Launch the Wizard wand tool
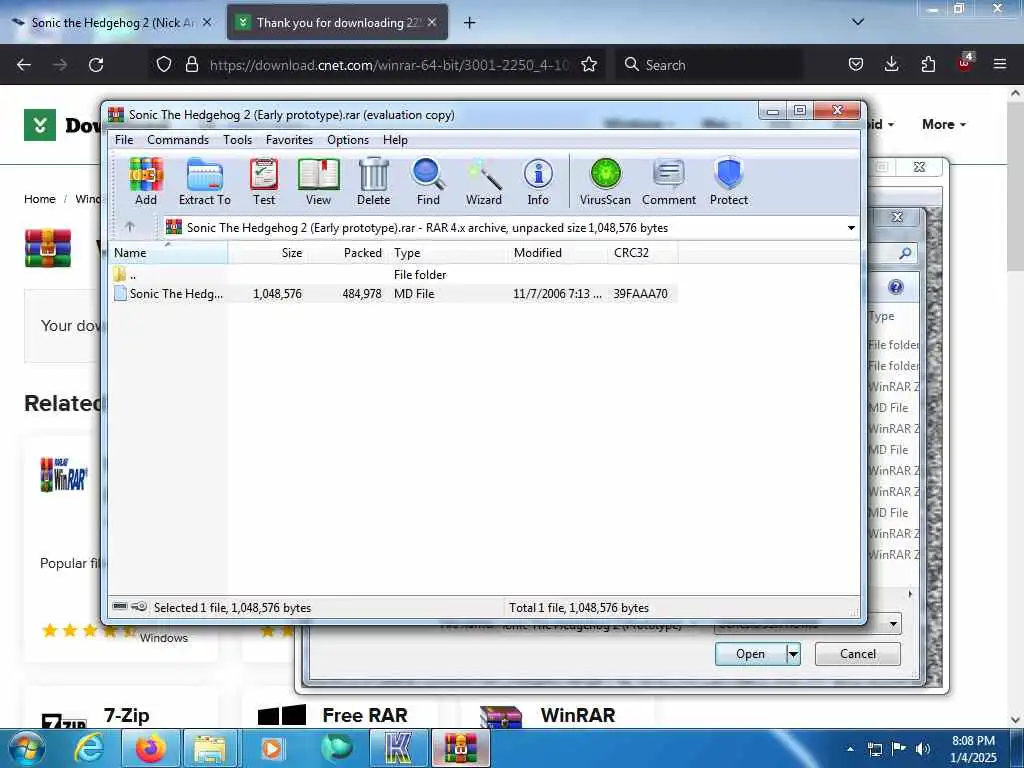Image resolution: width=1024 pixels, height=768 pixels. click(x=484, y=182)
